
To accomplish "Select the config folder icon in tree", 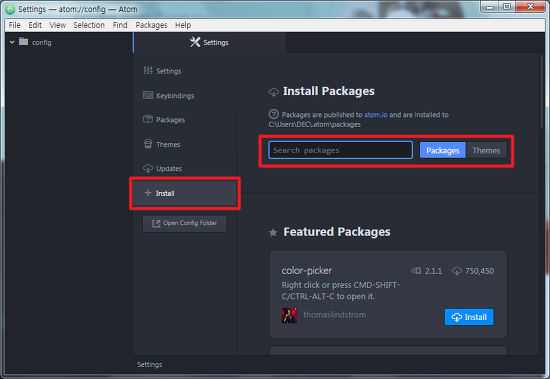I will coord(24,41).
